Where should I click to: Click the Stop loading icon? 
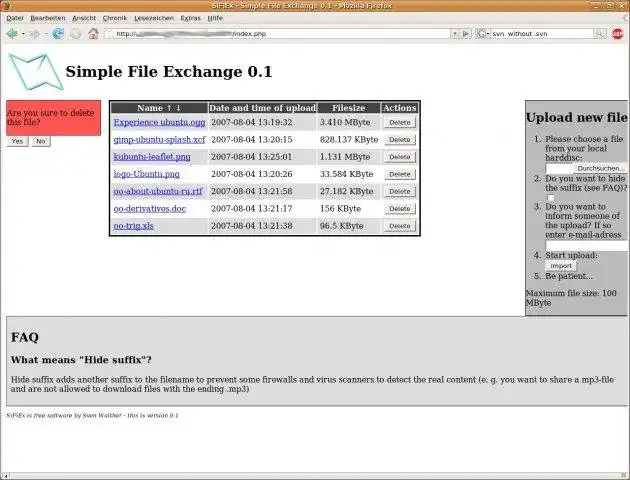tap(76, 34)
